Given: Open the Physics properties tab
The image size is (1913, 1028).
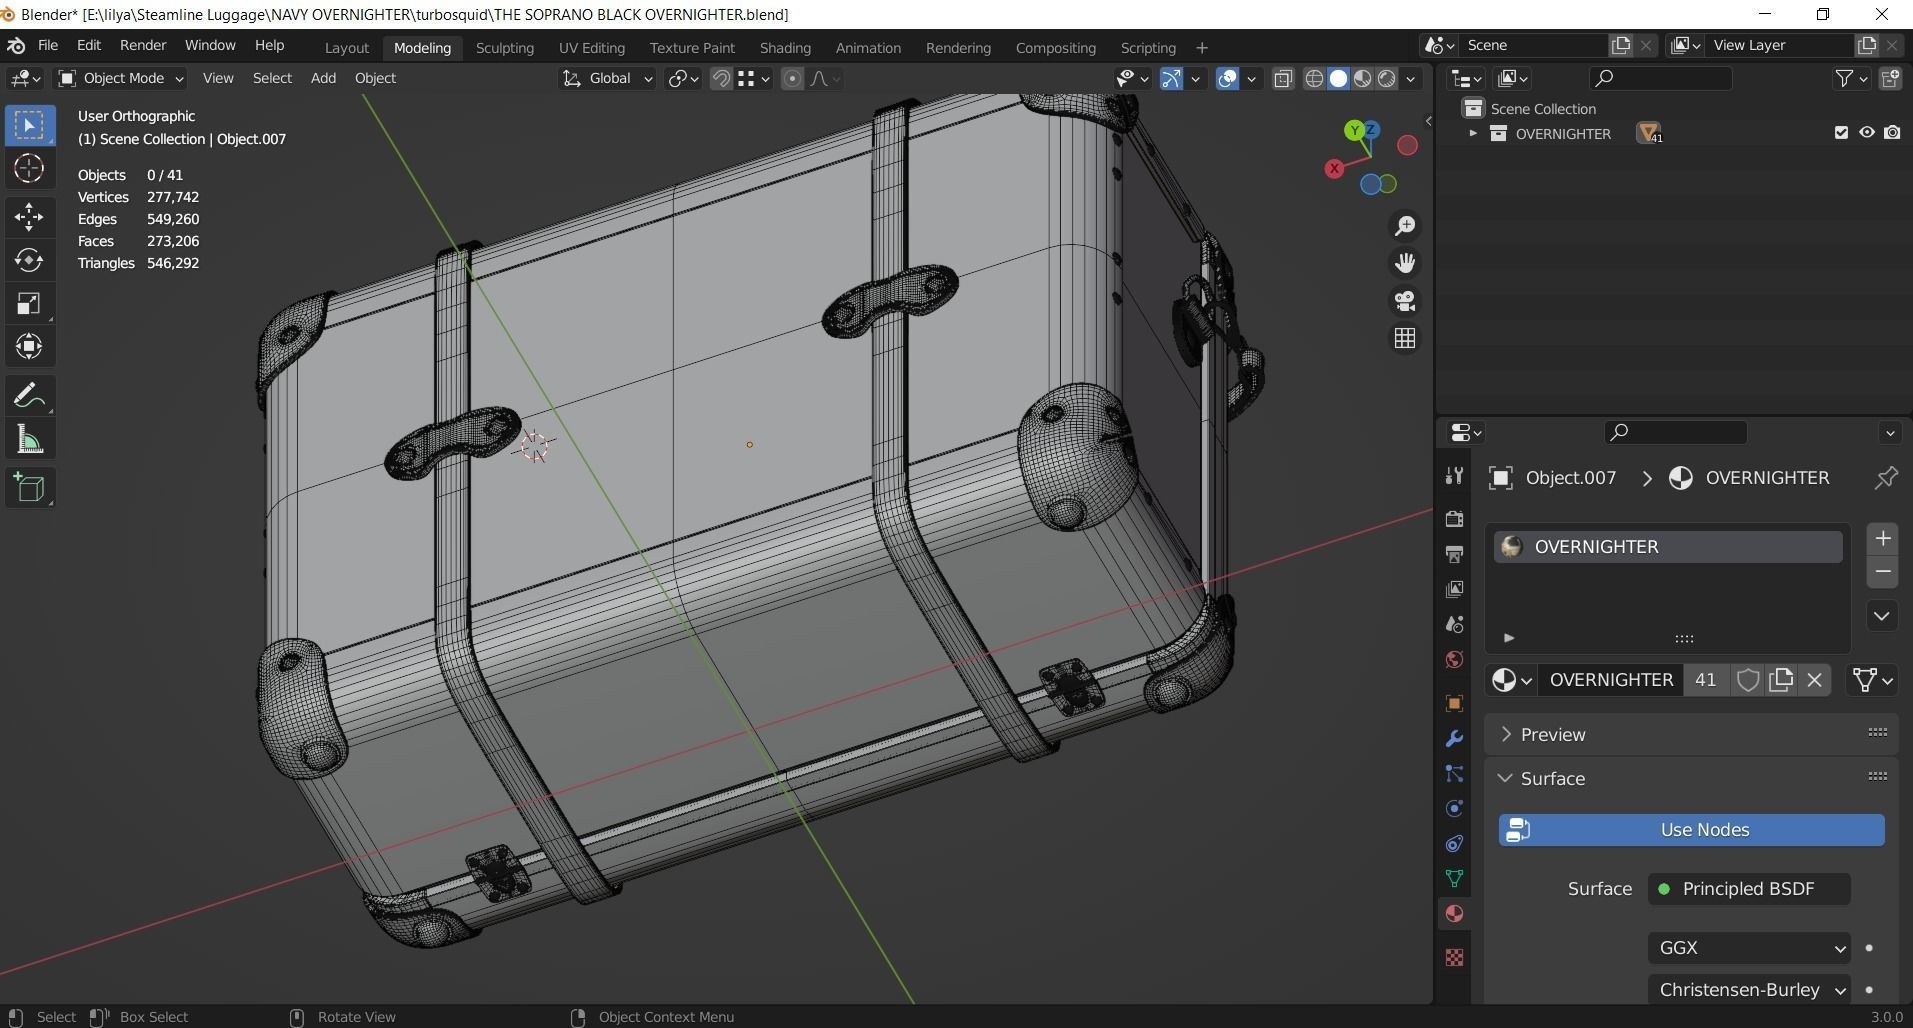Looking at the screenshot, I should [1454, 809].
